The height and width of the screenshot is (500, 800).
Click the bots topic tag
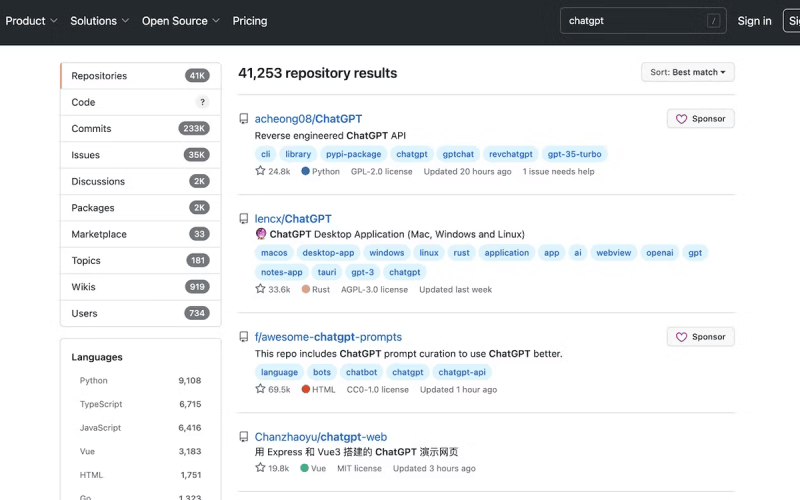tap(322, 372)
